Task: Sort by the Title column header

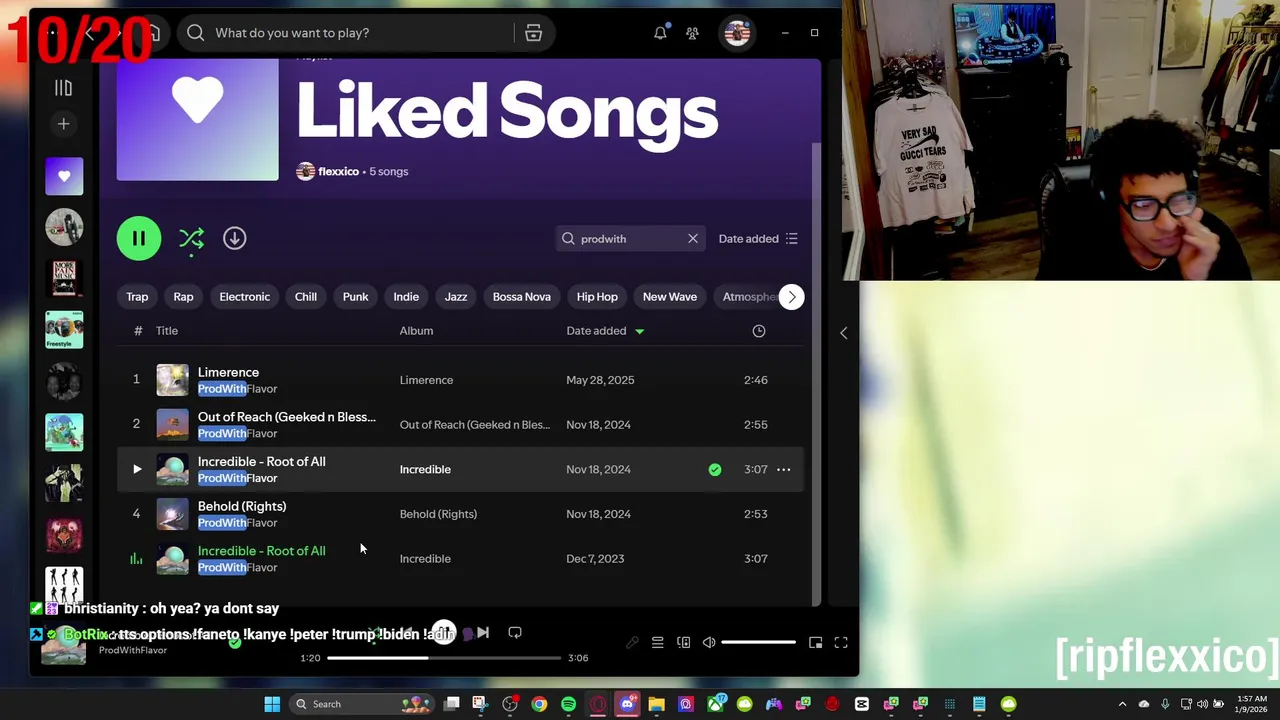Action: pos(166,331)
